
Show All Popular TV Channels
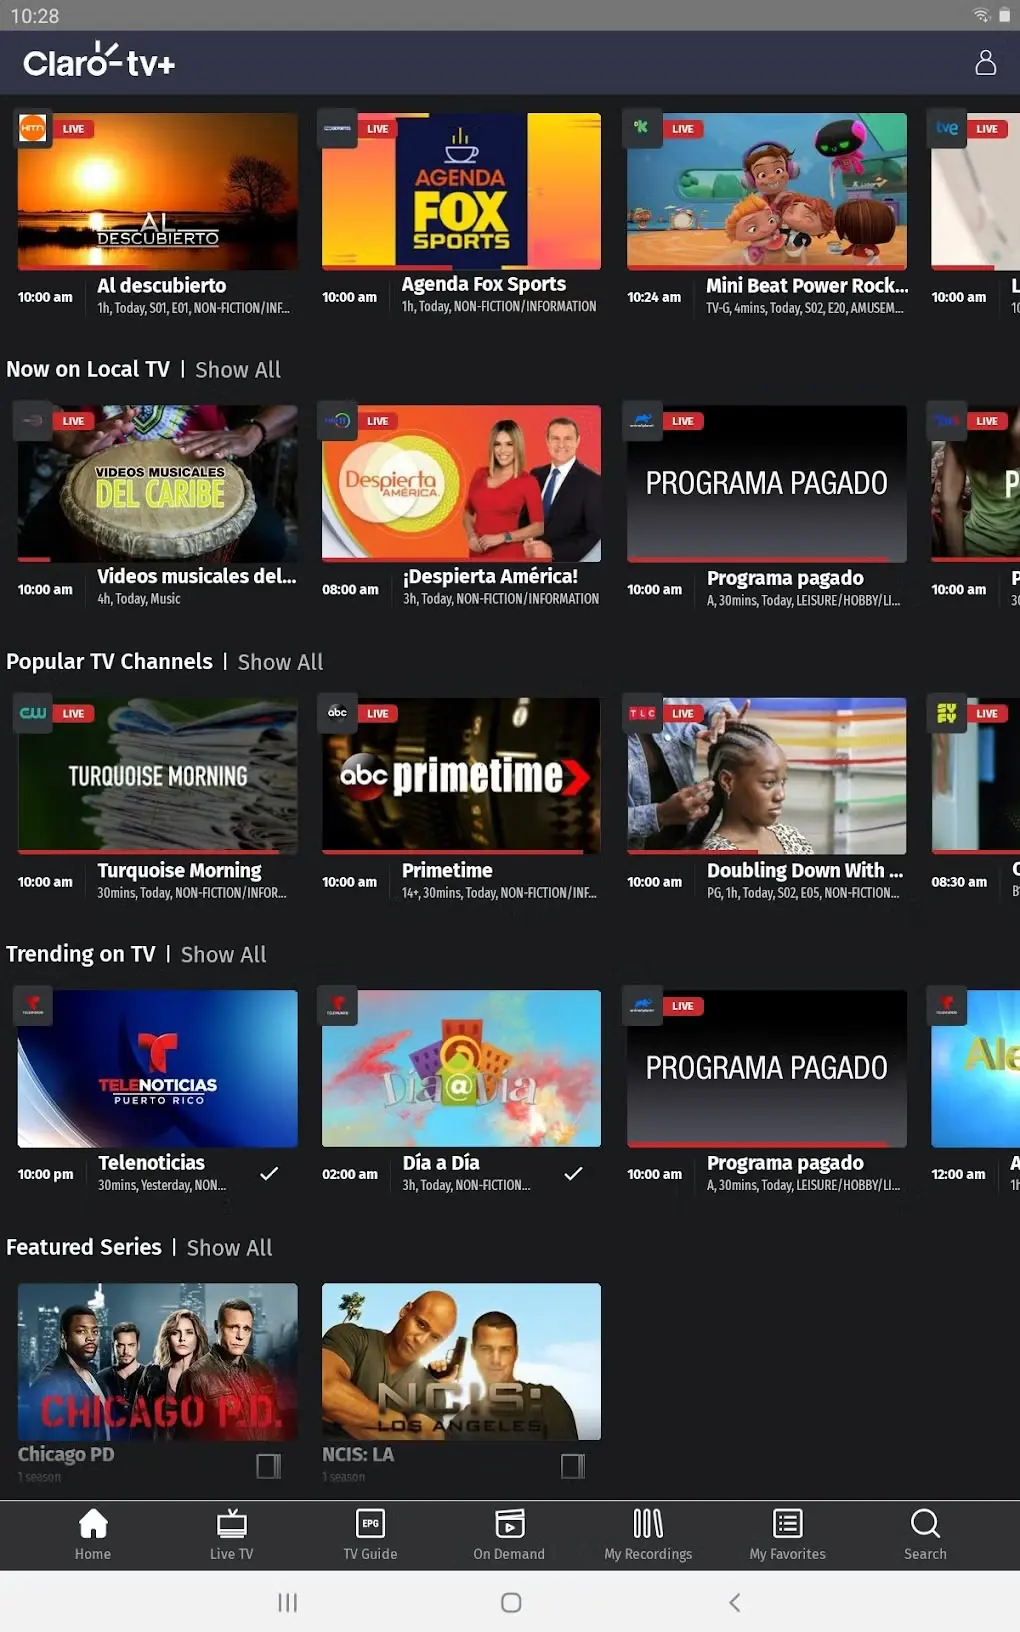tap(280, 662)
